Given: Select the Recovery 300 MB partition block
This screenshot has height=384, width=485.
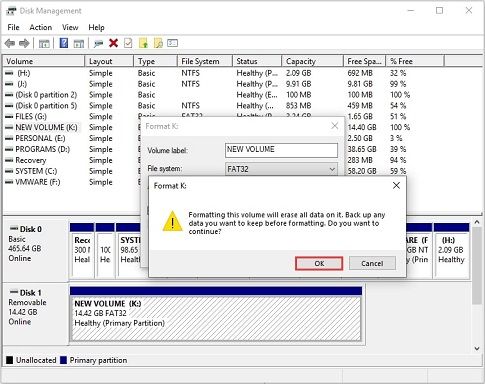Looking at the screenshot, I should [x=82, y=251].
